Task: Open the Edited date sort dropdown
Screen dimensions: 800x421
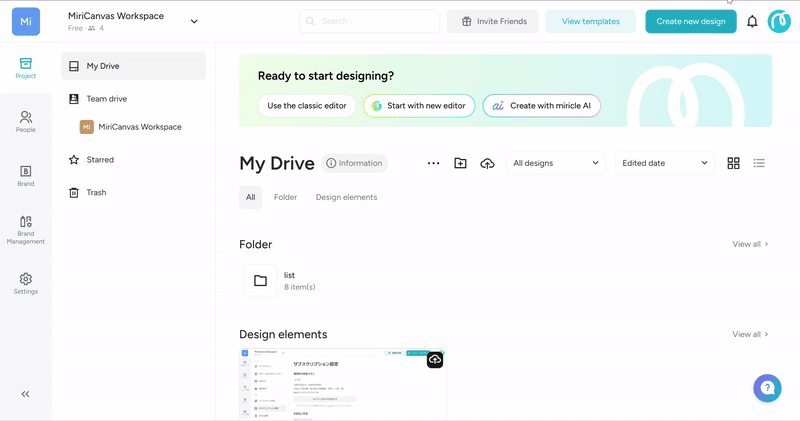Action: point(664,163)
